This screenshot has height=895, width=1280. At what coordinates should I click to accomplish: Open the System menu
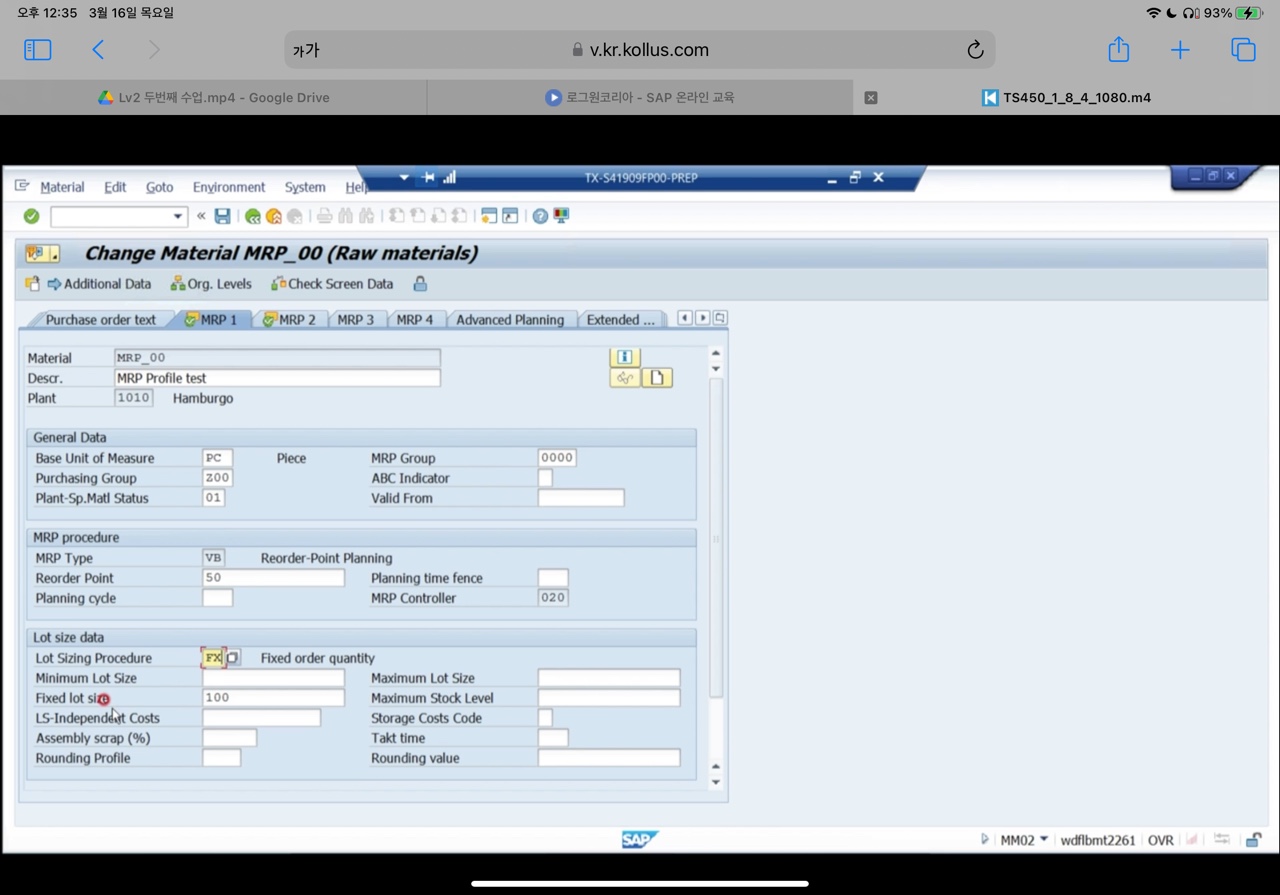point(305,187)
